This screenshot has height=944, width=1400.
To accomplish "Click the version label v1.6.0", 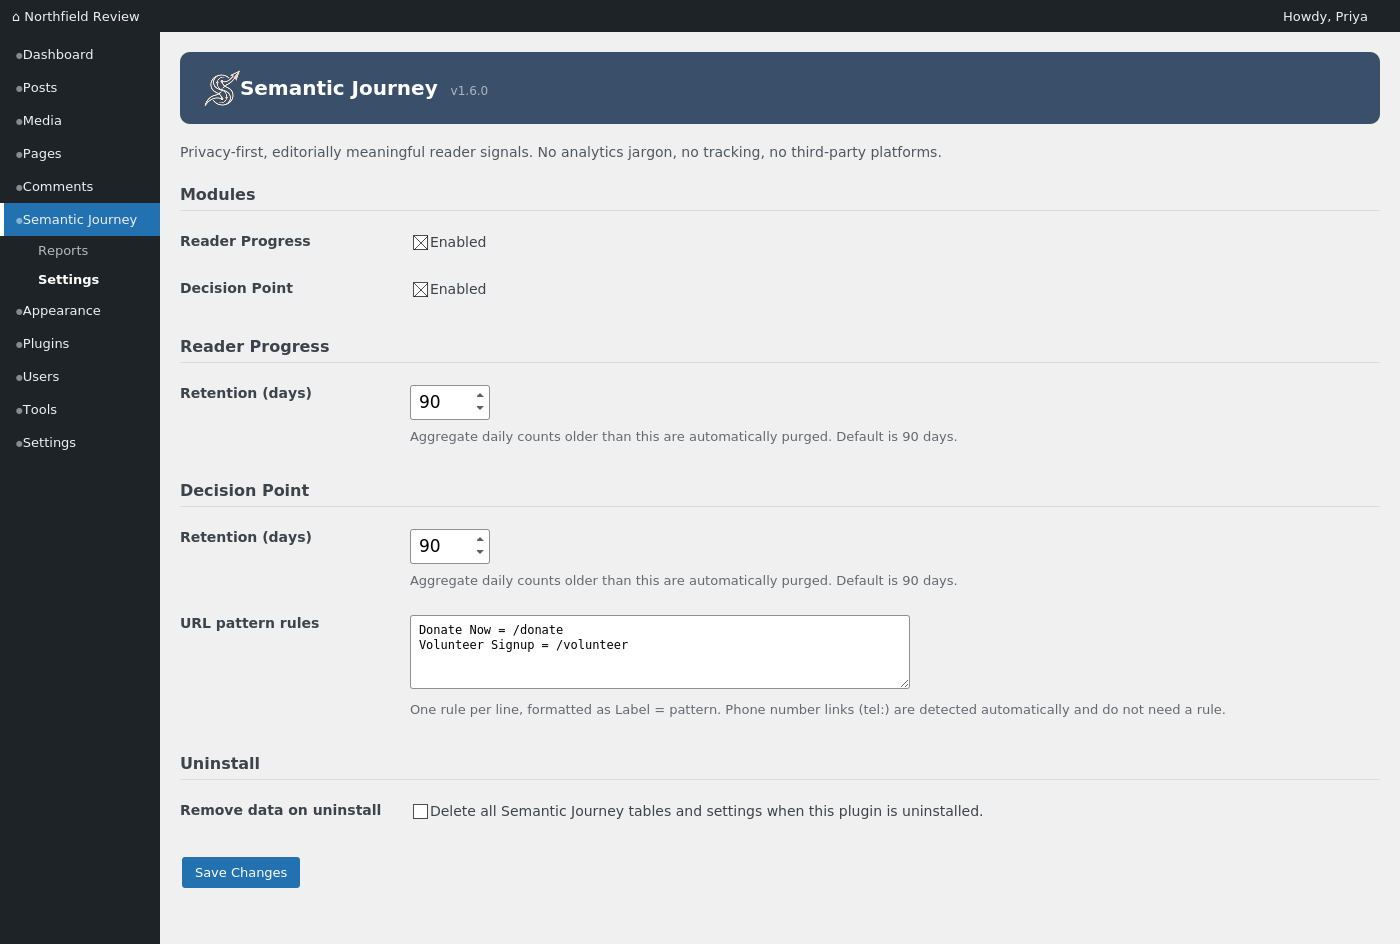I will [469, 91].
